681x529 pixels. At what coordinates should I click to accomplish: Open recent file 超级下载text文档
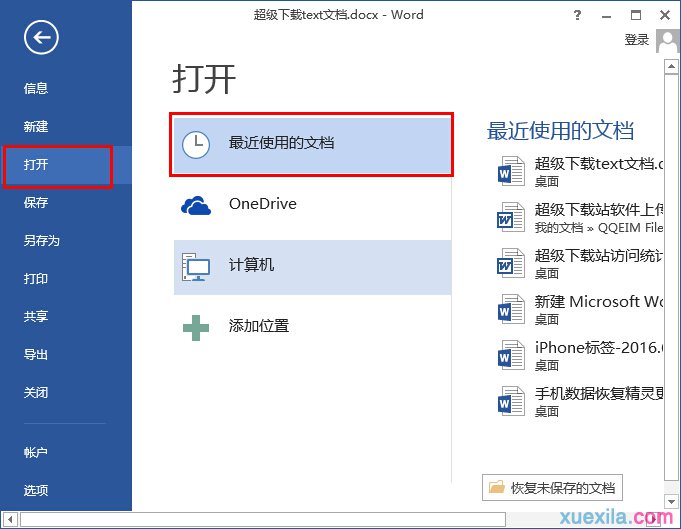(579, 171)
